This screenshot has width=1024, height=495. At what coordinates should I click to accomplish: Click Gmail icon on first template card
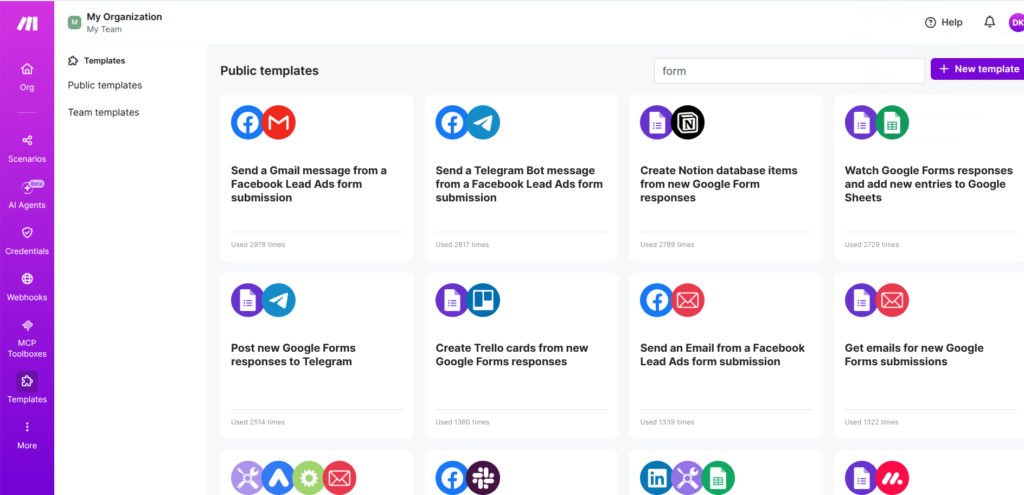[279, 122]
